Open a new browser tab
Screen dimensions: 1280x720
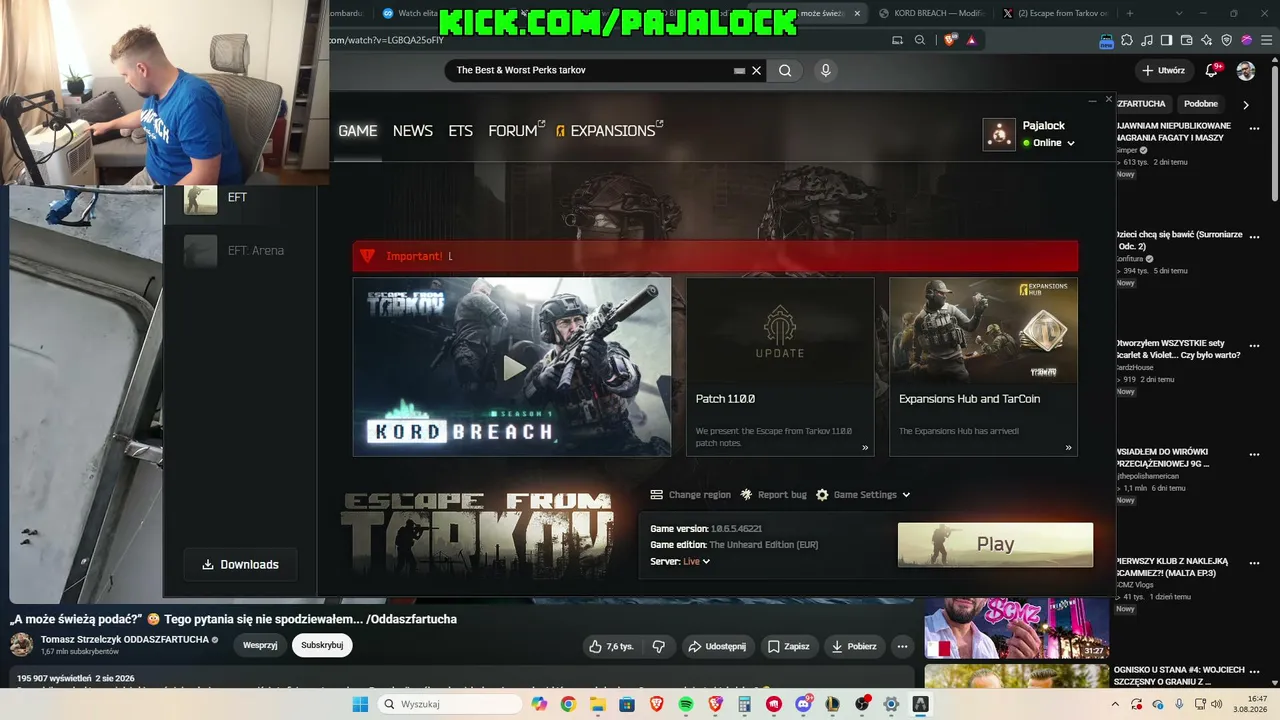click(x=1130, y=13)
